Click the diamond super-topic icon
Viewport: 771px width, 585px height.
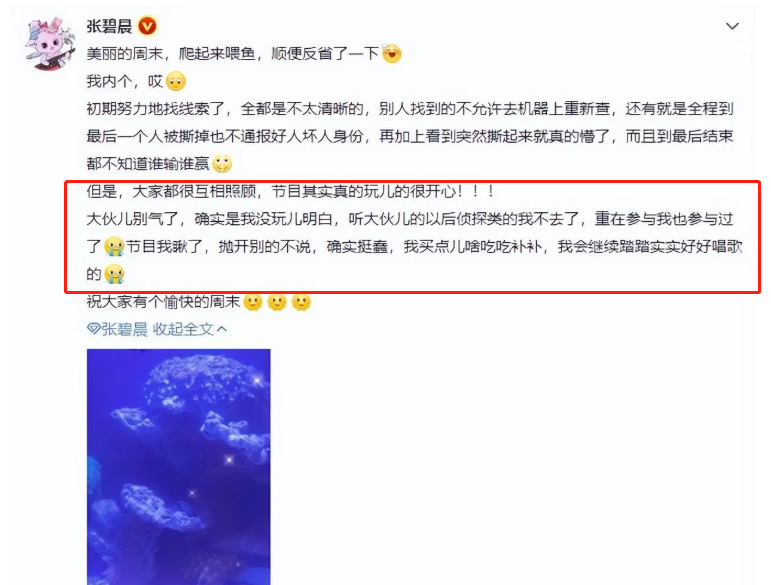pos(93,329)
